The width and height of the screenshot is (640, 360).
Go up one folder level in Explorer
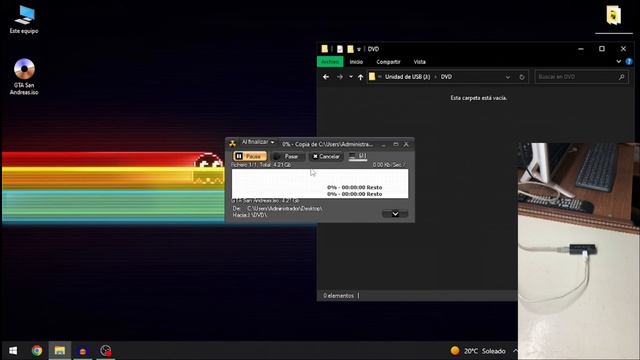click(x=360, y=77)
